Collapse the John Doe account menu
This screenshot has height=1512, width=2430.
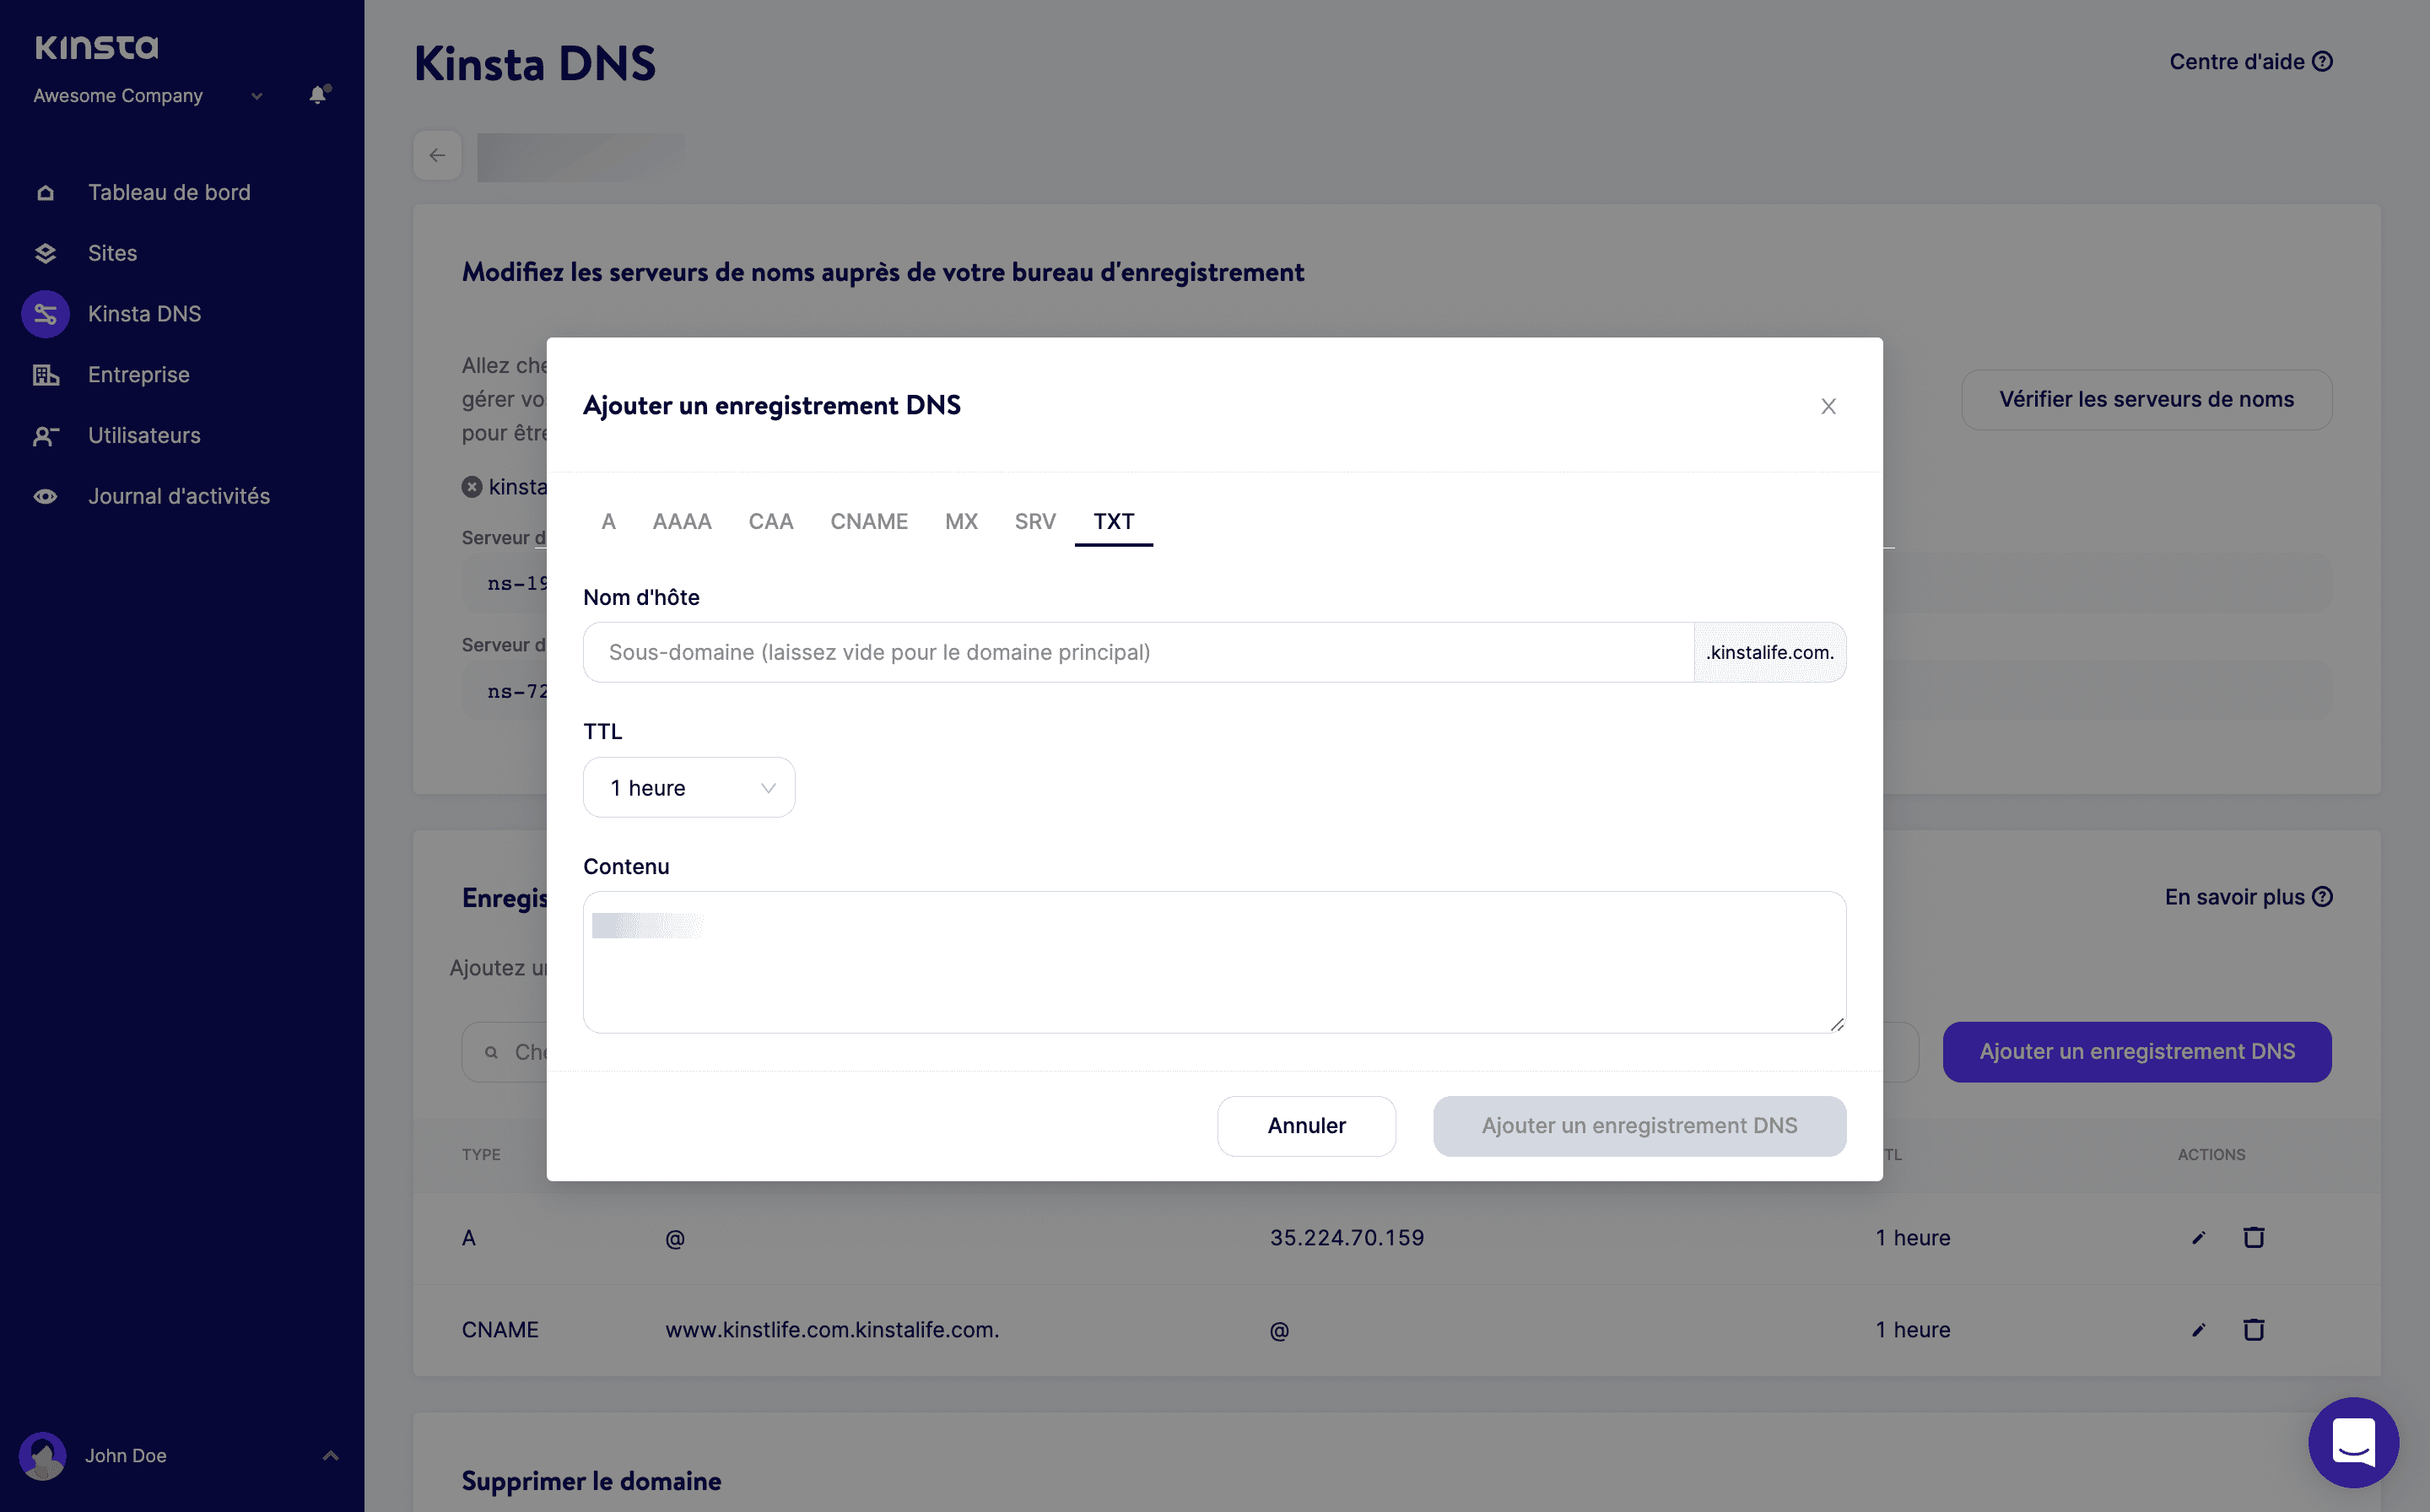[329, 1456]
